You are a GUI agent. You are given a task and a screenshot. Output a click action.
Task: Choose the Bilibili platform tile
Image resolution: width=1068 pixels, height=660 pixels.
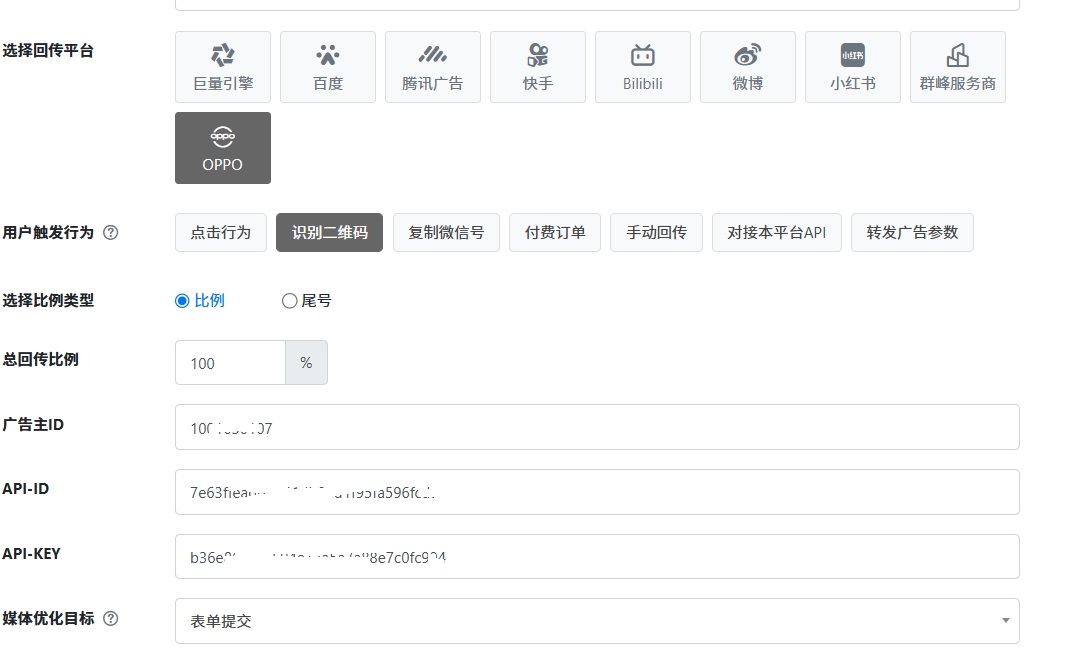[x=642, y=67]
